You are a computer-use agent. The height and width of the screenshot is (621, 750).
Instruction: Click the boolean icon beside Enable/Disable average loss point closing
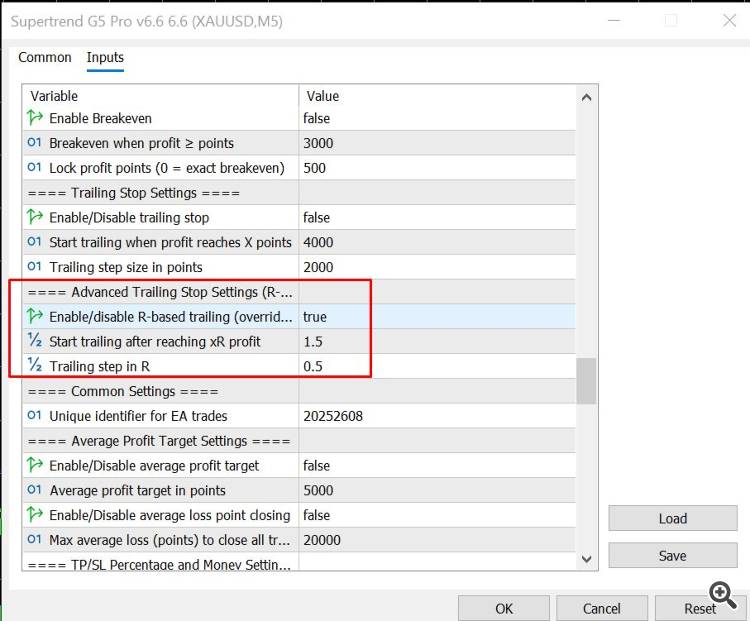click(x=35, y=515)
